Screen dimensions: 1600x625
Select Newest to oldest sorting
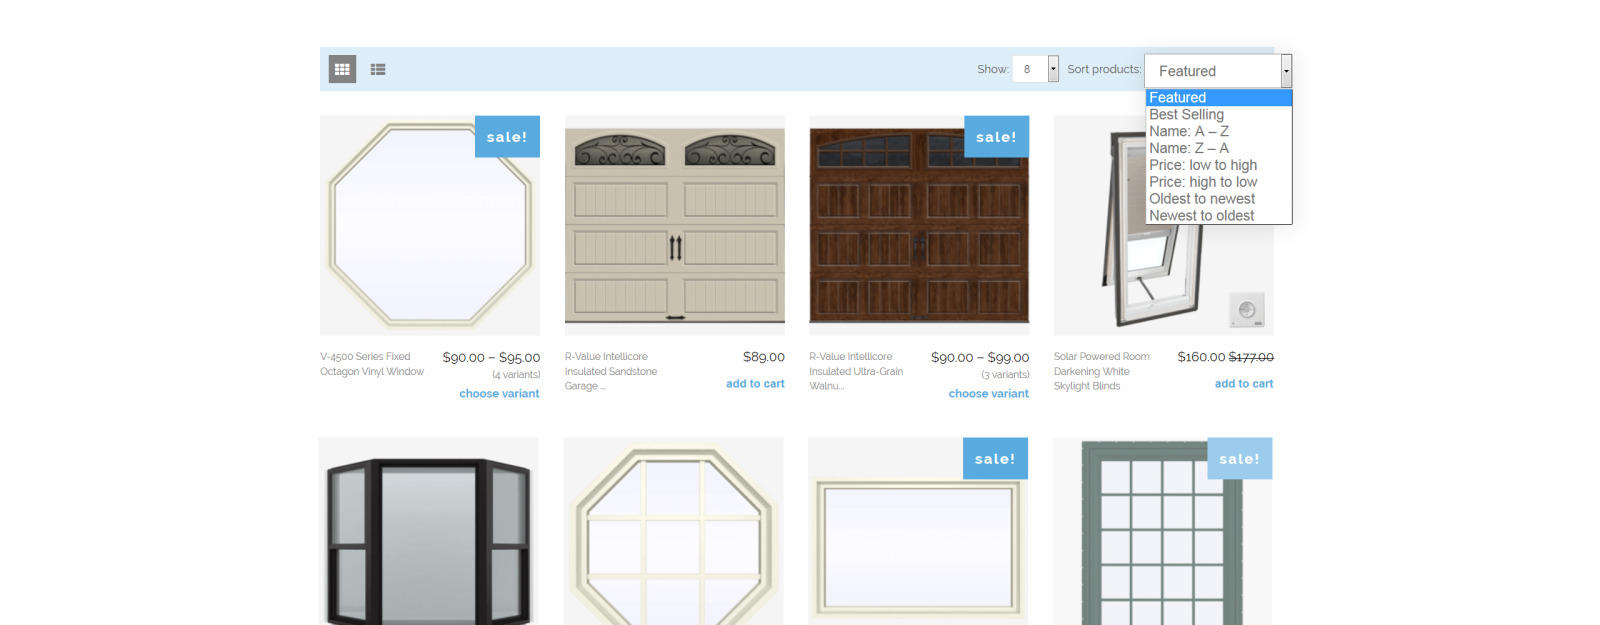(1201, 216)
